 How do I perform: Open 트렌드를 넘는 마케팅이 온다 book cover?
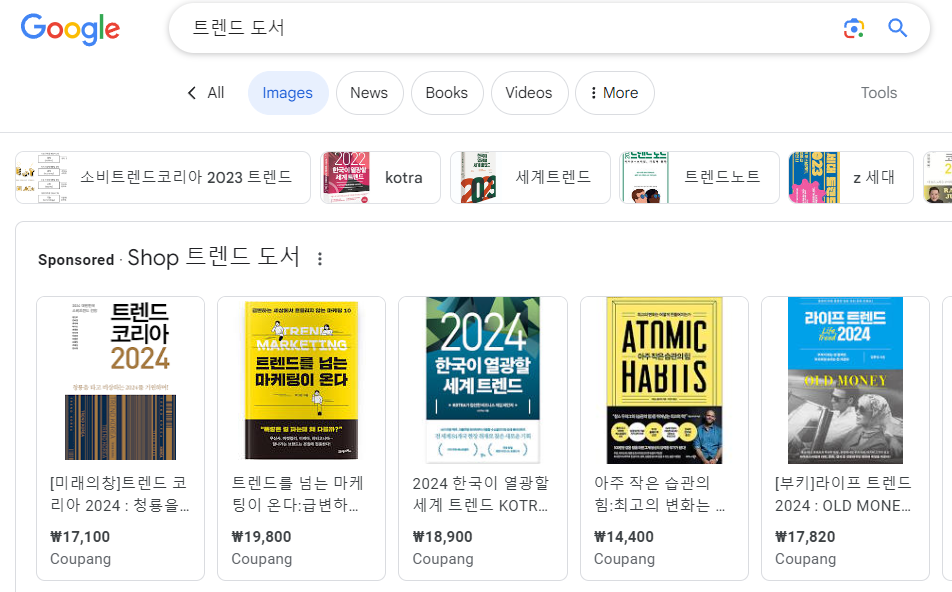pos(302,381)
